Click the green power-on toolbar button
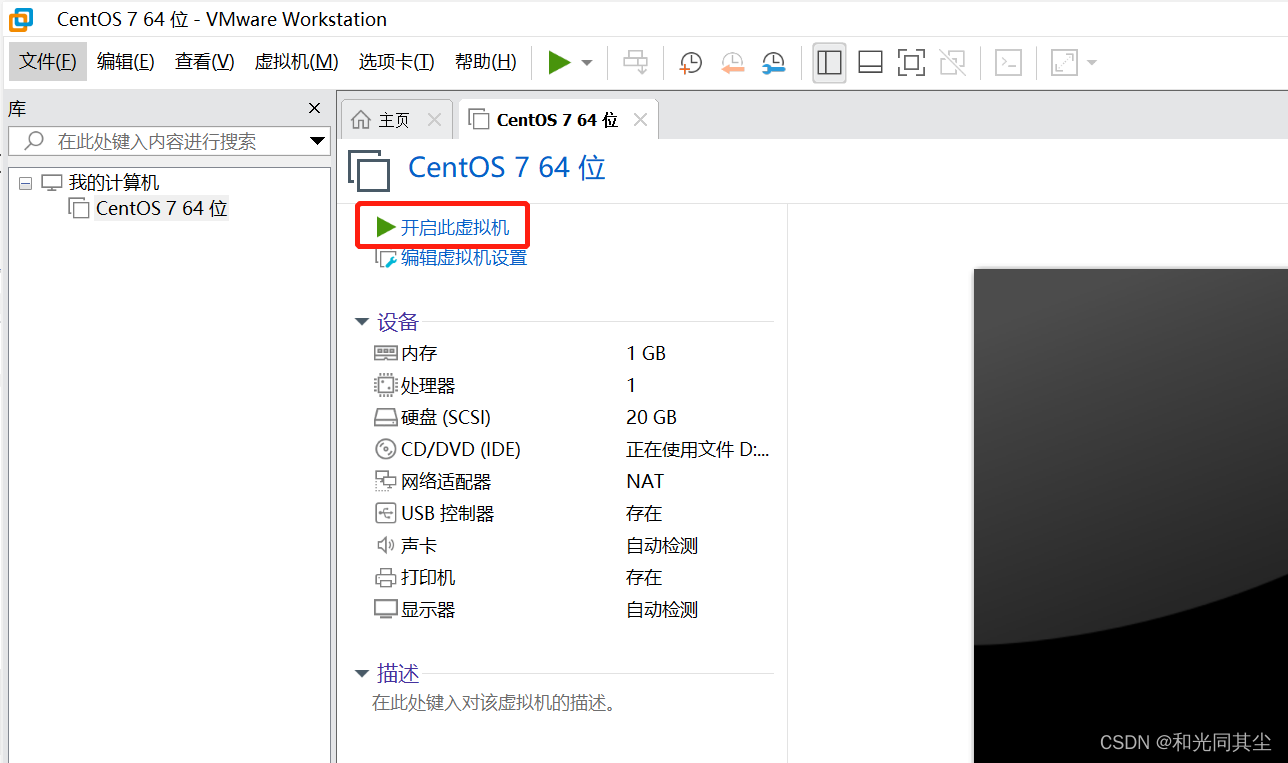The image size is (1288, 763). (559, 63)
